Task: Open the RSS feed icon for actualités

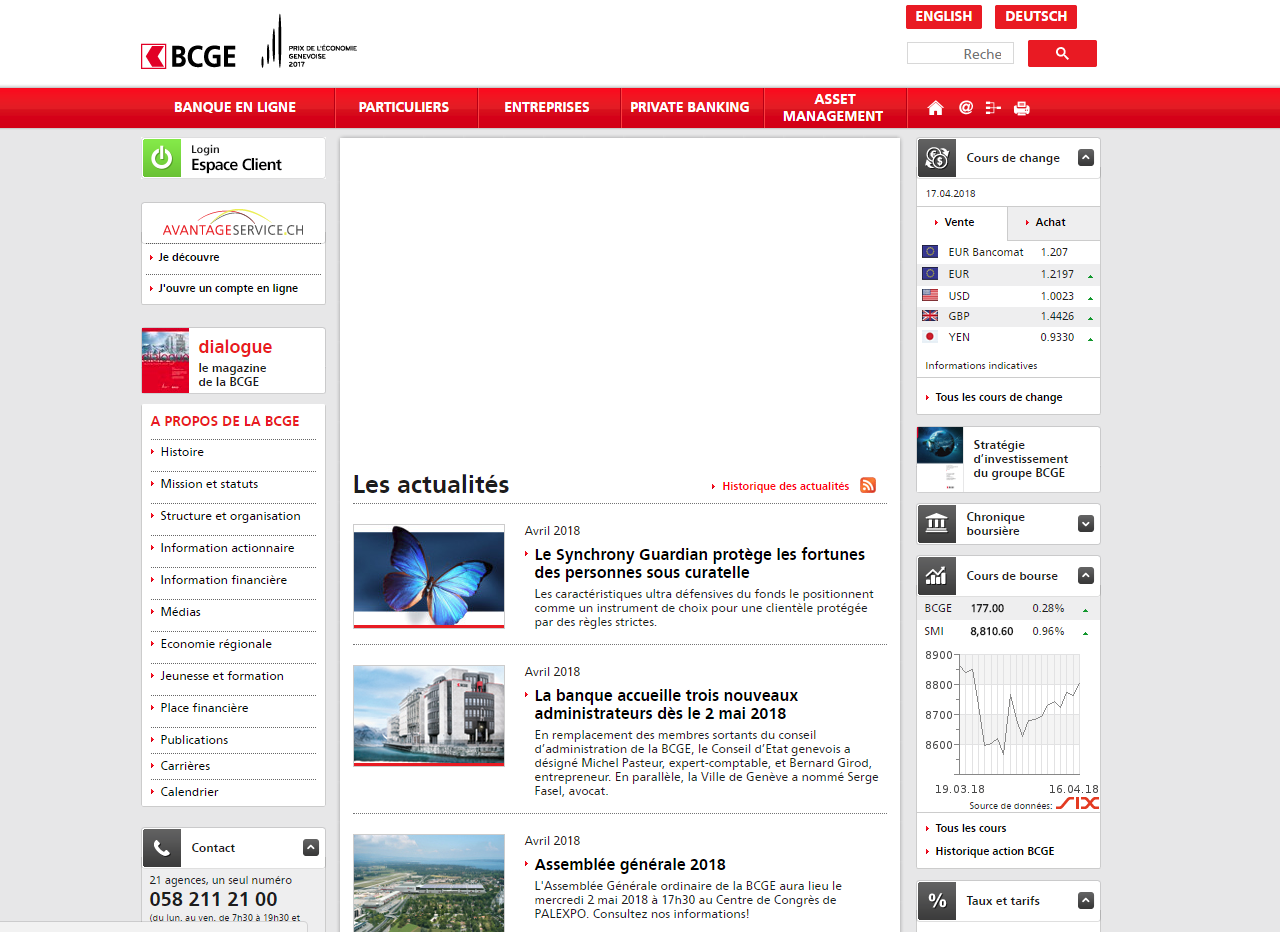Action: (x=868, y=485)
